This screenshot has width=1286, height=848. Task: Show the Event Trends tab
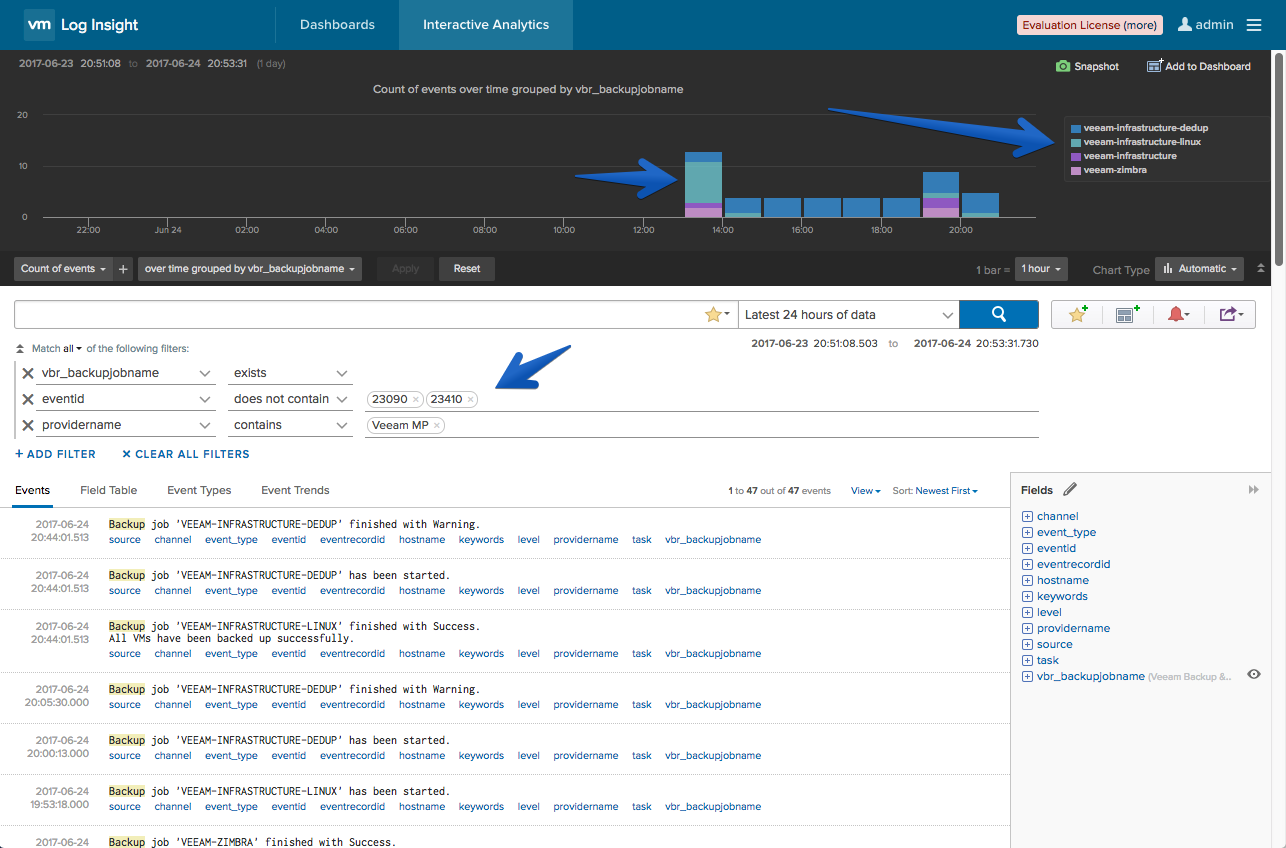(295, 490)
